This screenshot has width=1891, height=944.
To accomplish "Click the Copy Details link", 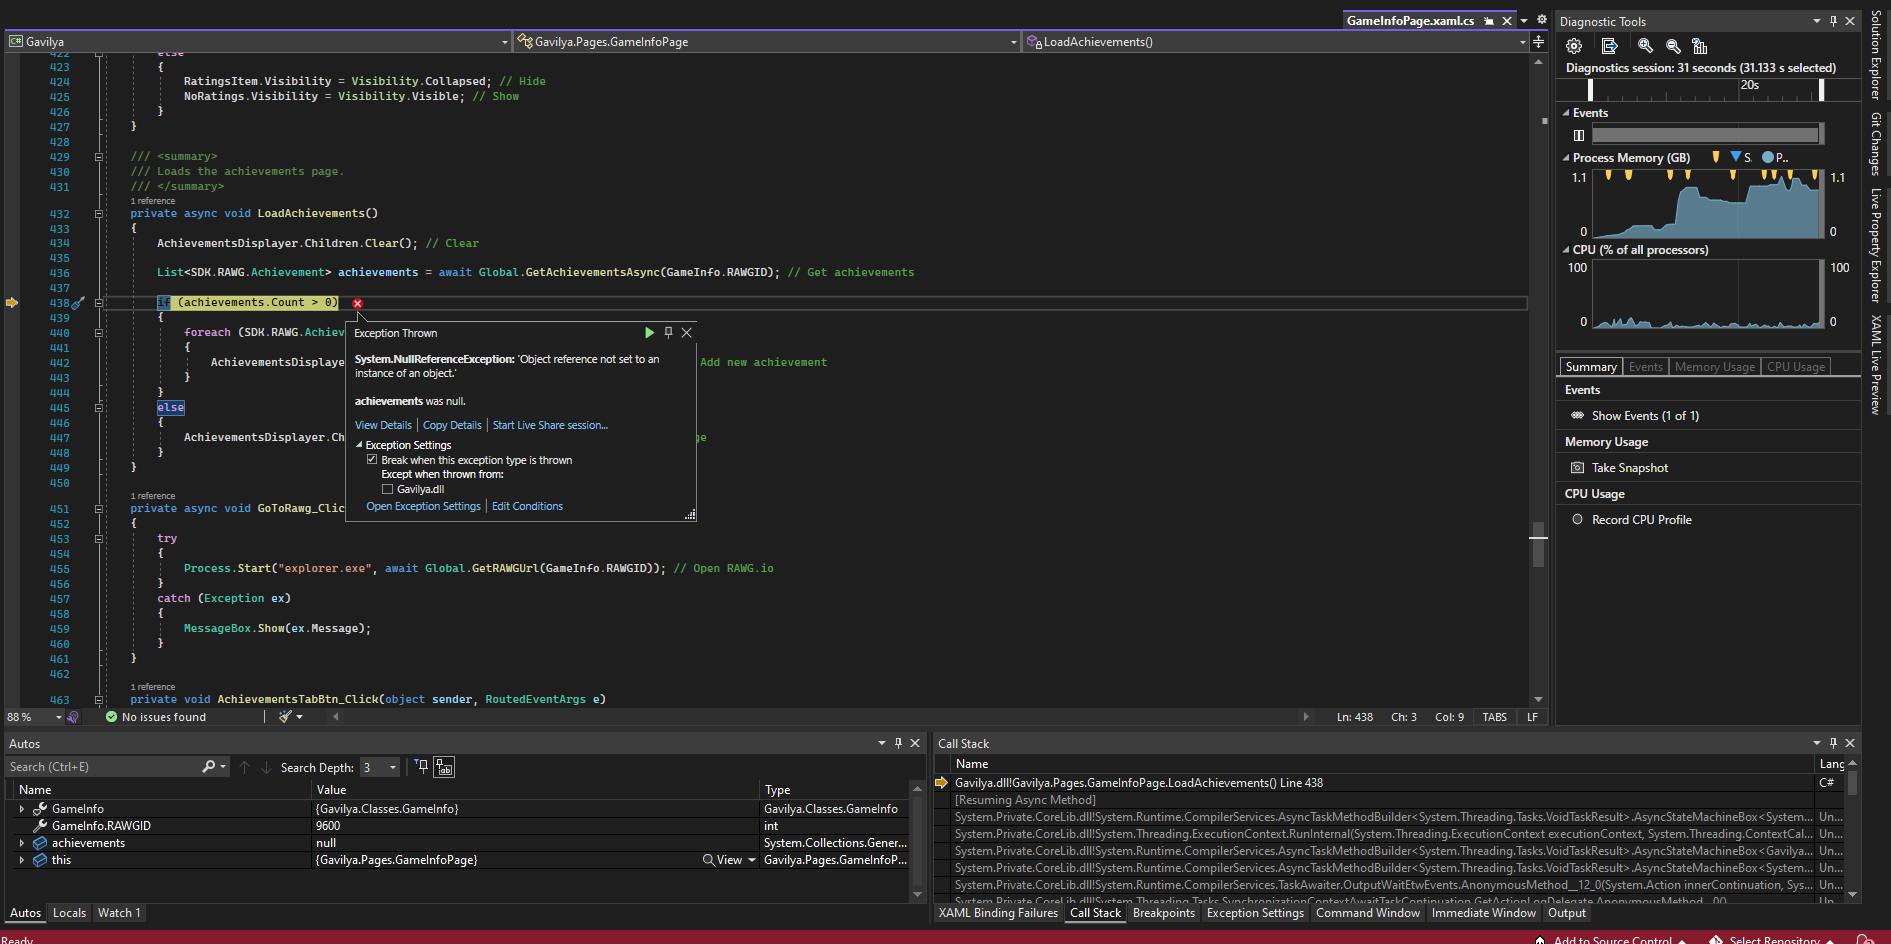I will (452, 425).
